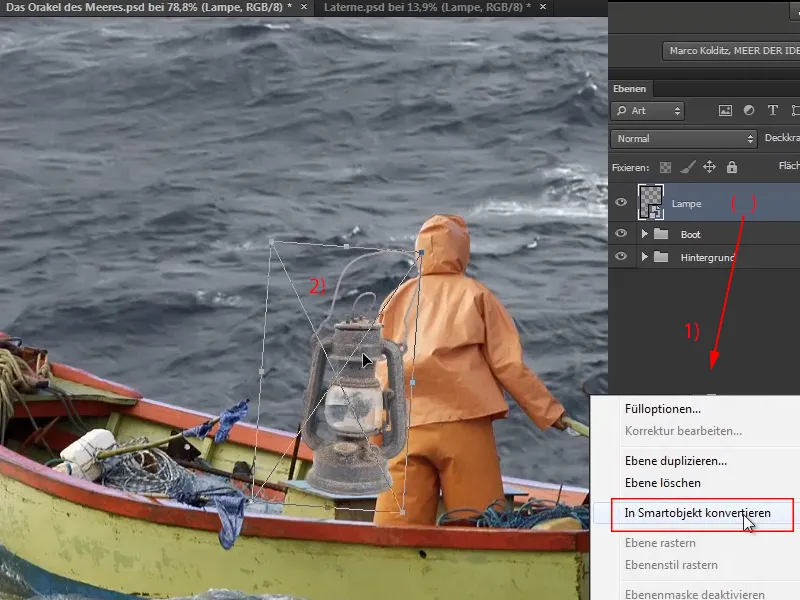Click the top-center transform handle
800x600 pixels.
click(x=346, y=247)
